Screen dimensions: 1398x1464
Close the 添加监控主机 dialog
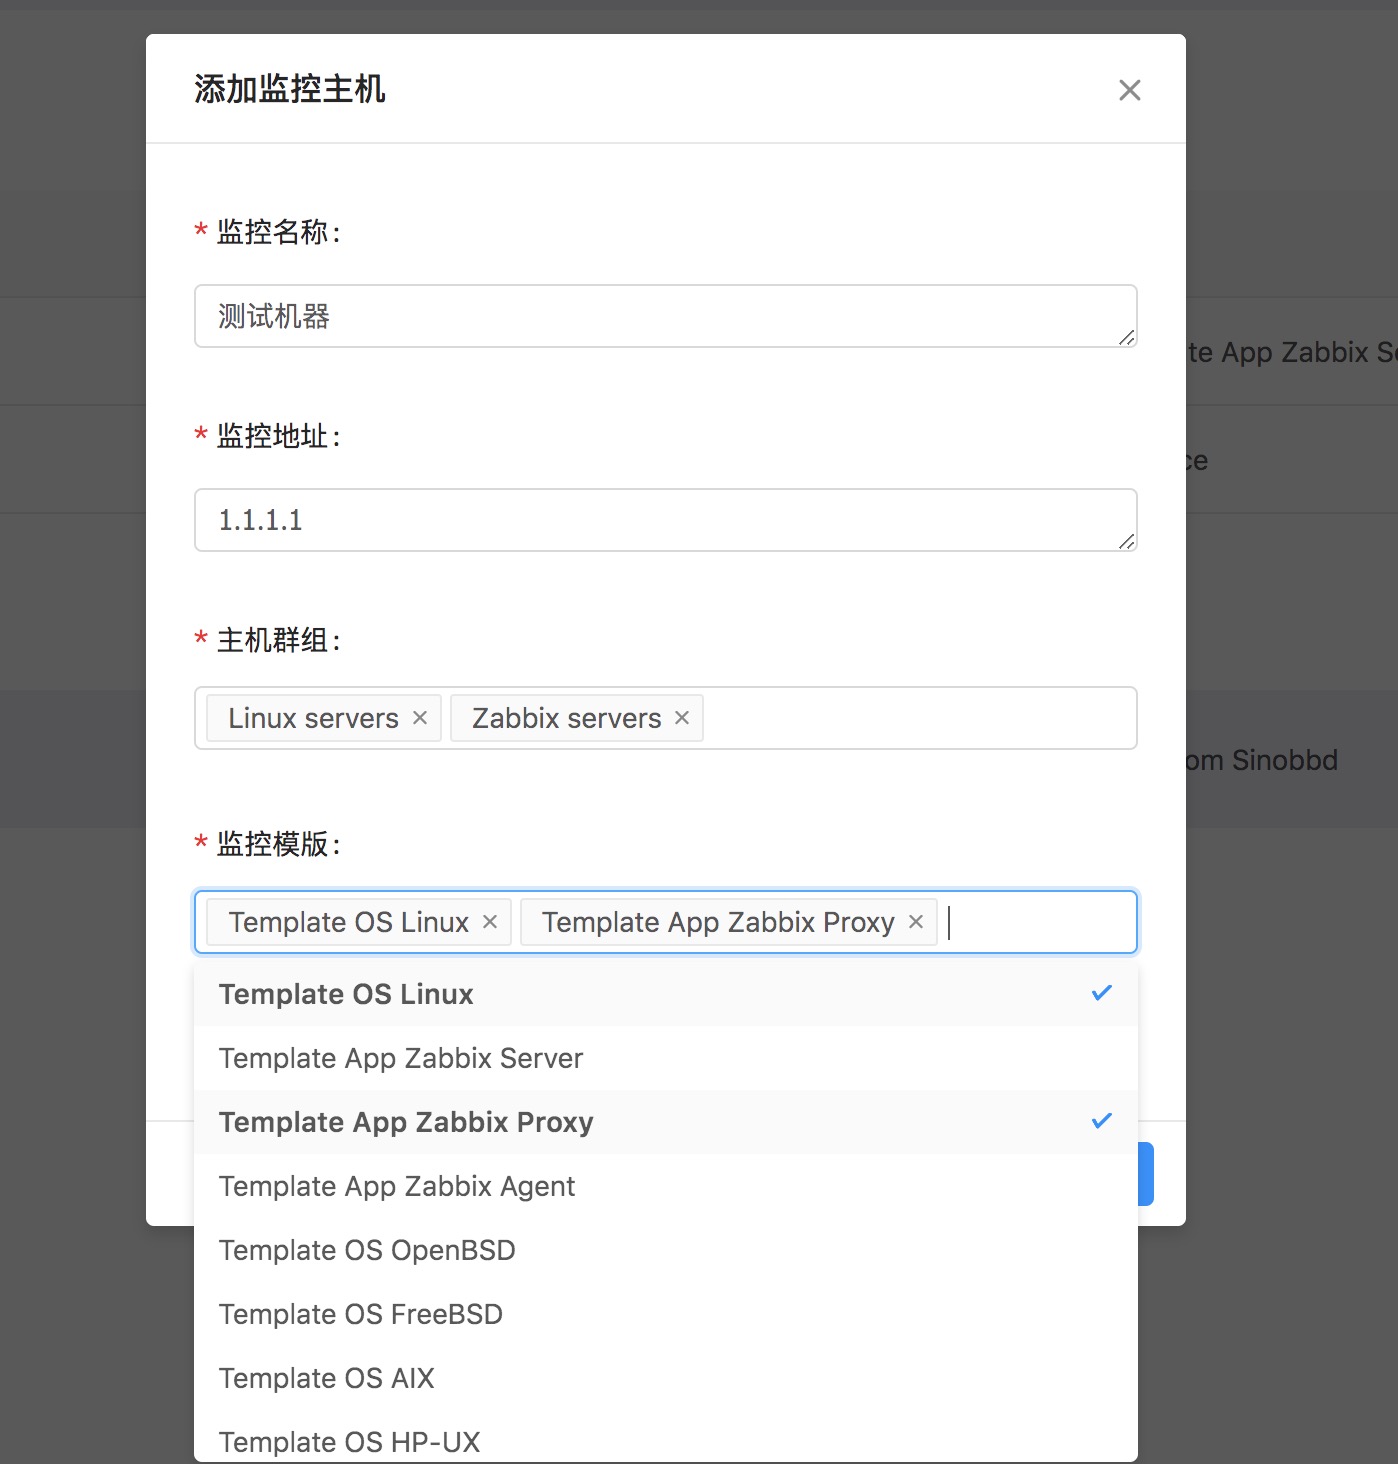(x=1129, y=90)
